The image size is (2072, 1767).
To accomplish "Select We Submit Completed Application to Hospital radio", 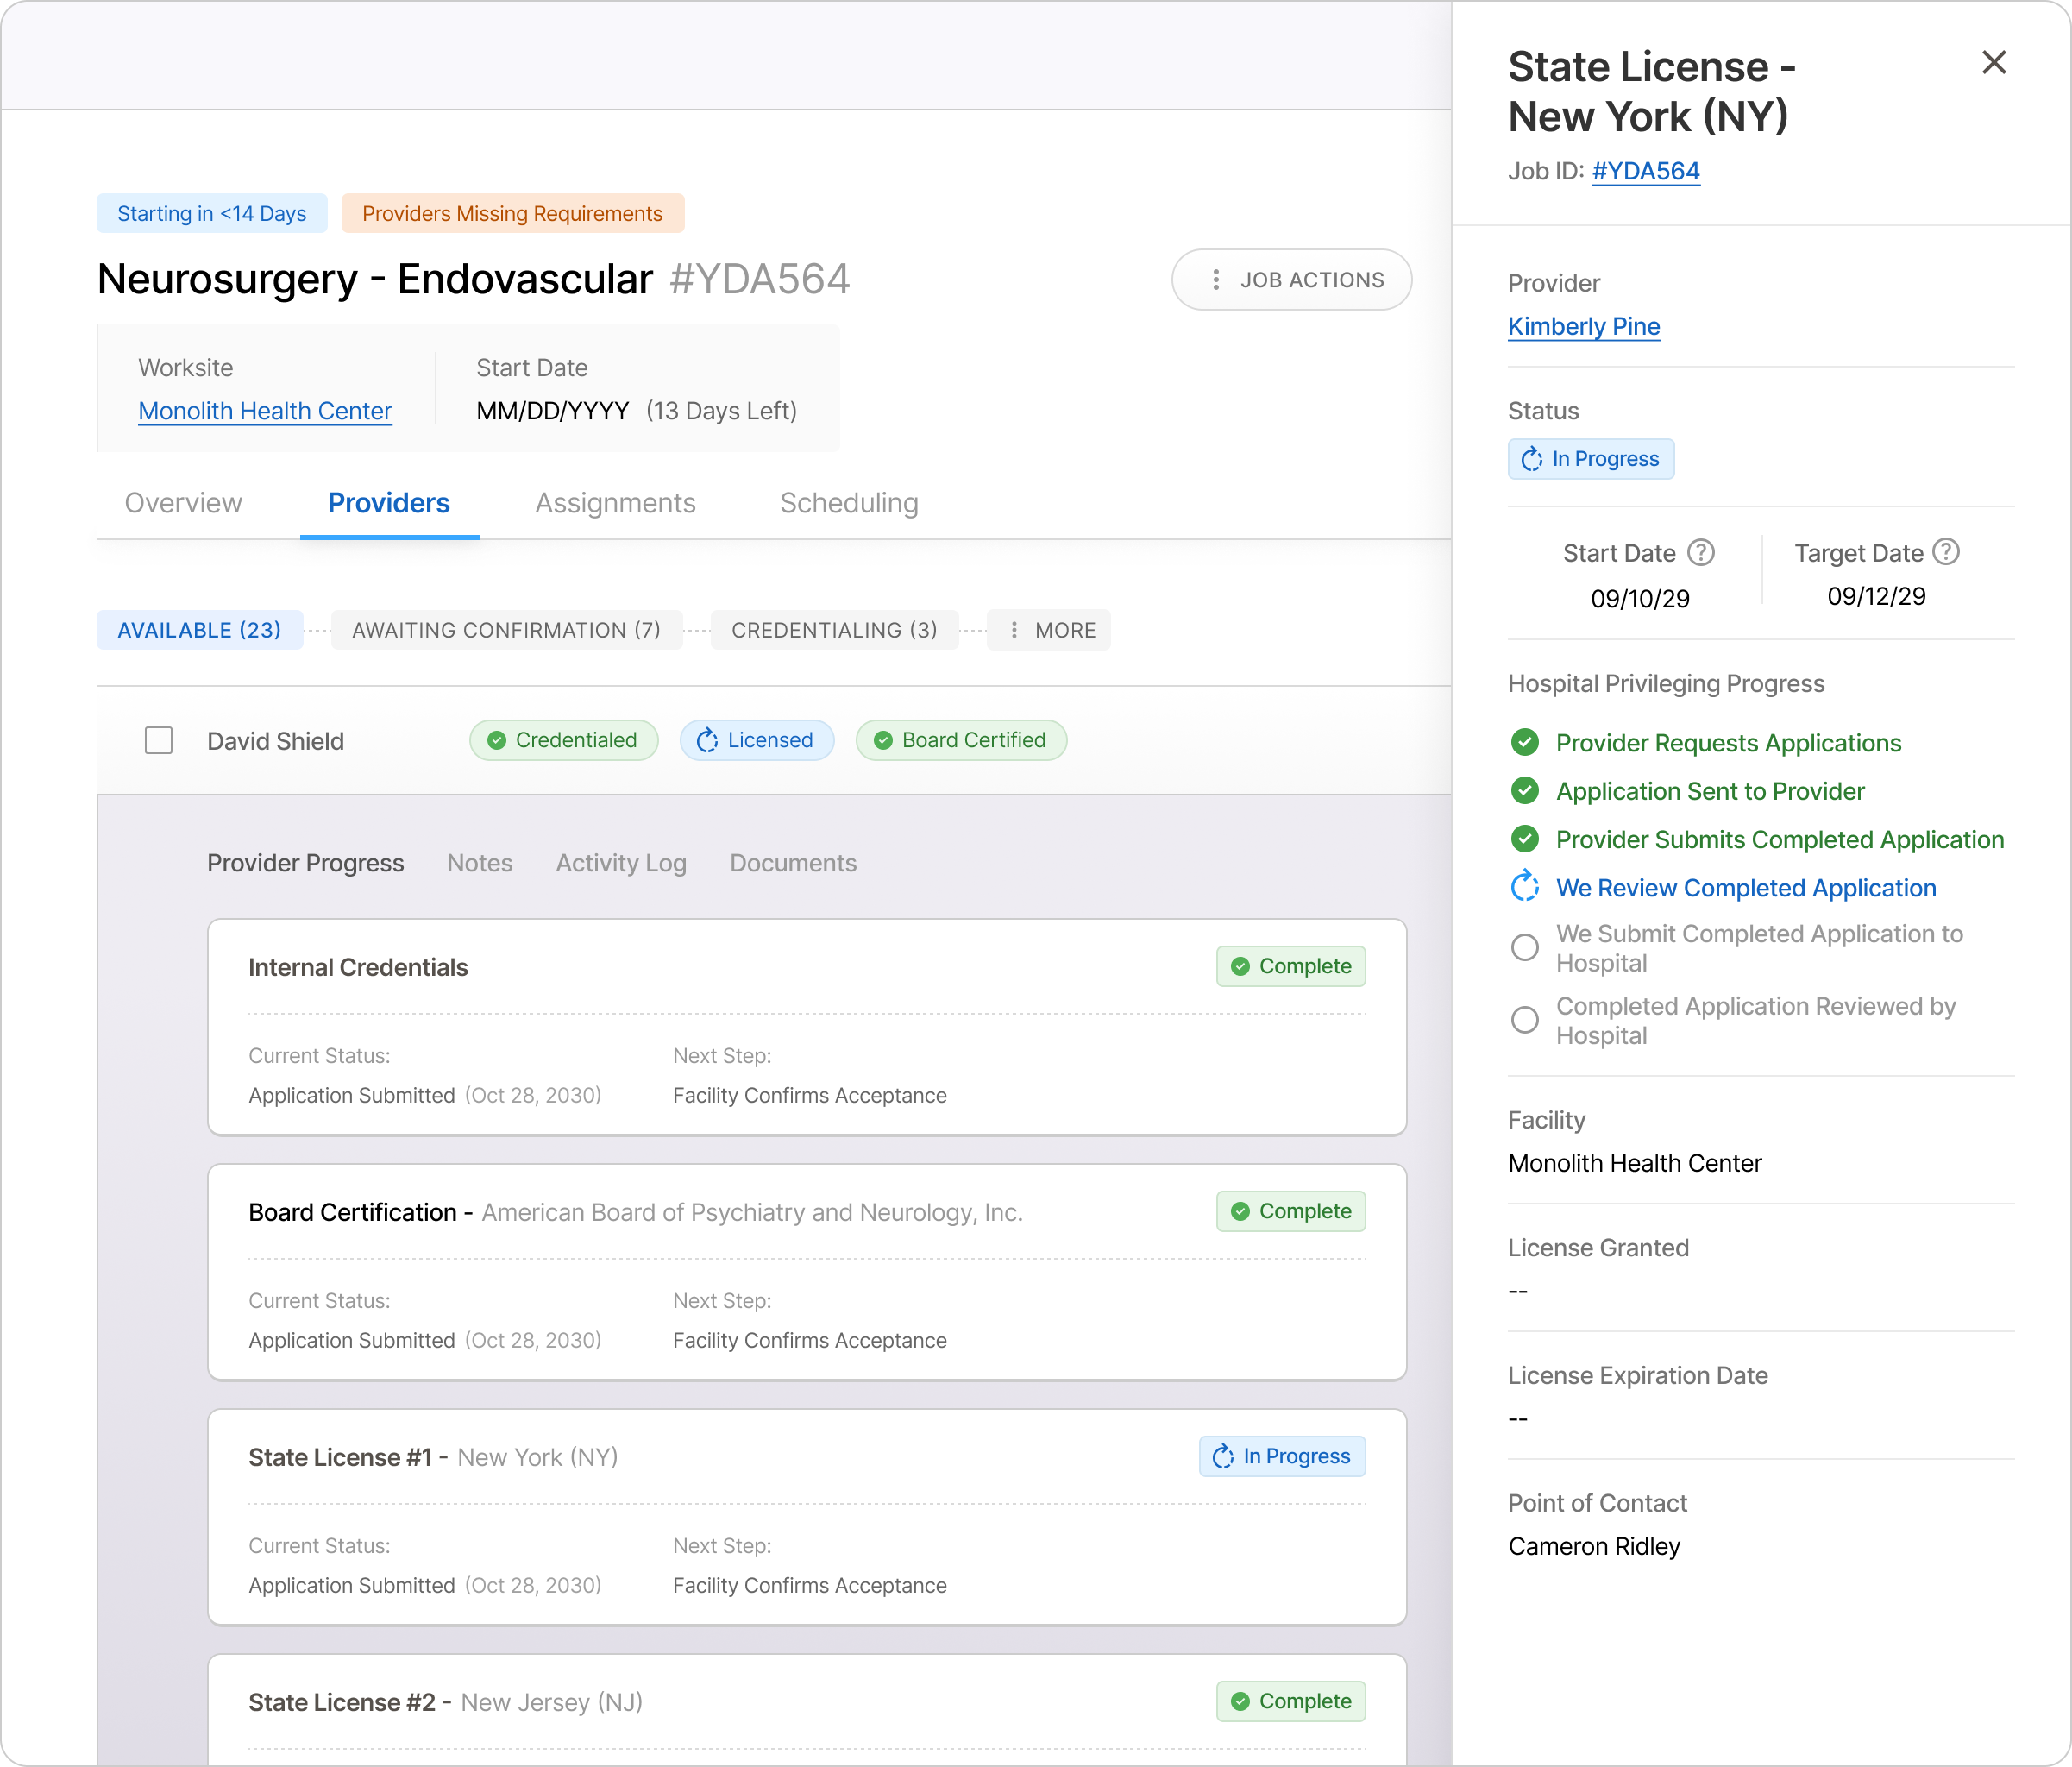I will (1524, 947).
